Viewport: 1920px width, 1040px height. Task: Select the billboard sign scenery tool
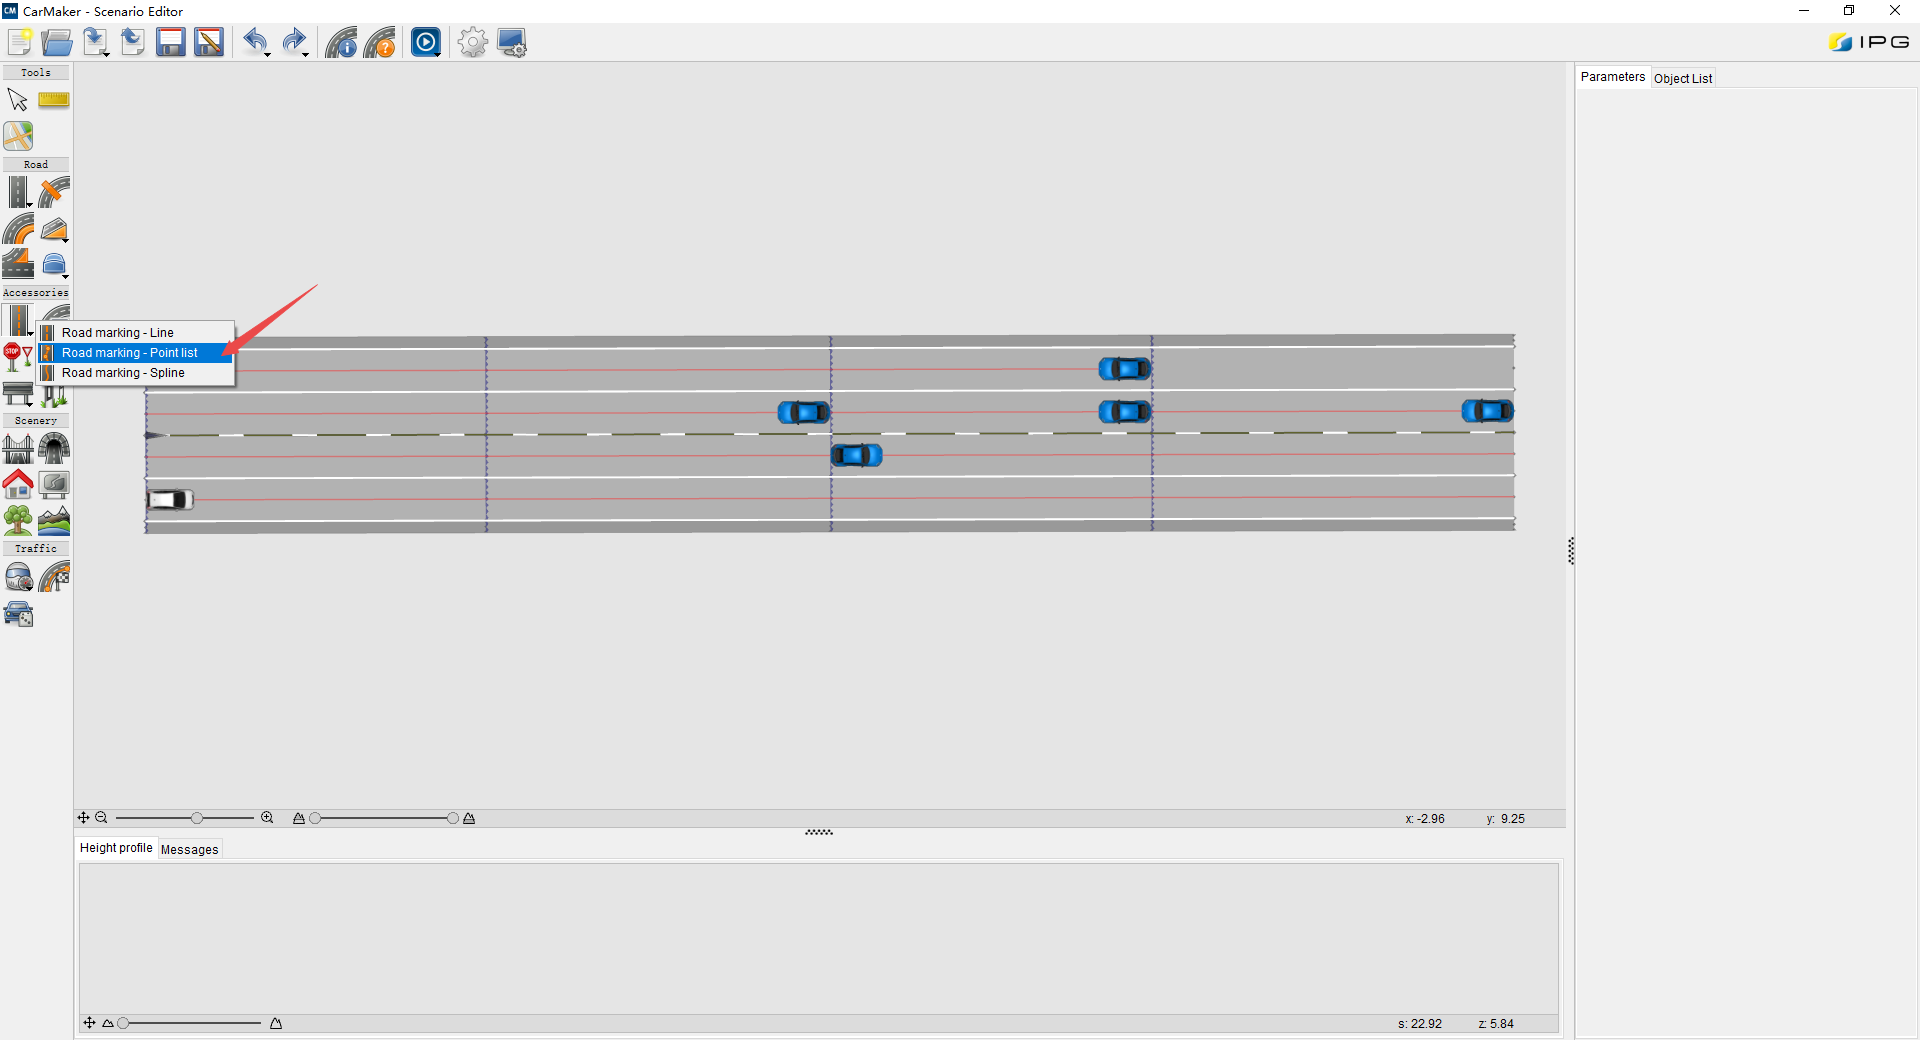coord(54,484)
